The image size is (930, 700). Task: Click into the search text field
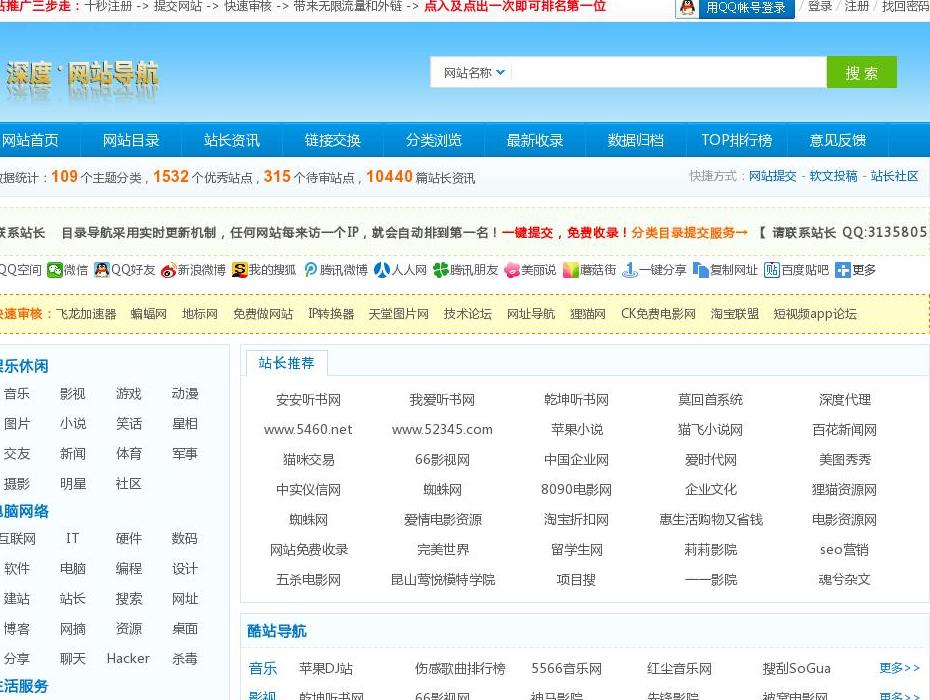pyautogui.click(x=668, y=72)
